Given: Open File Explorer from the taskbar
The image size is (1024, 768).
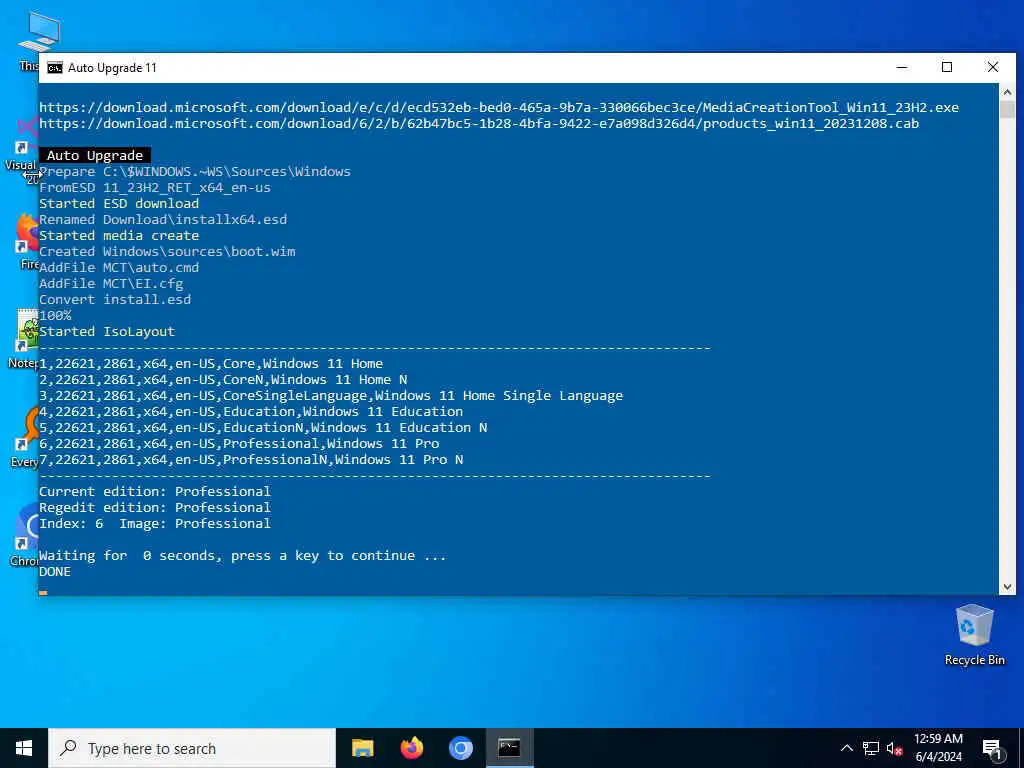Looking at the screenshot, I should tap(362, 748).
